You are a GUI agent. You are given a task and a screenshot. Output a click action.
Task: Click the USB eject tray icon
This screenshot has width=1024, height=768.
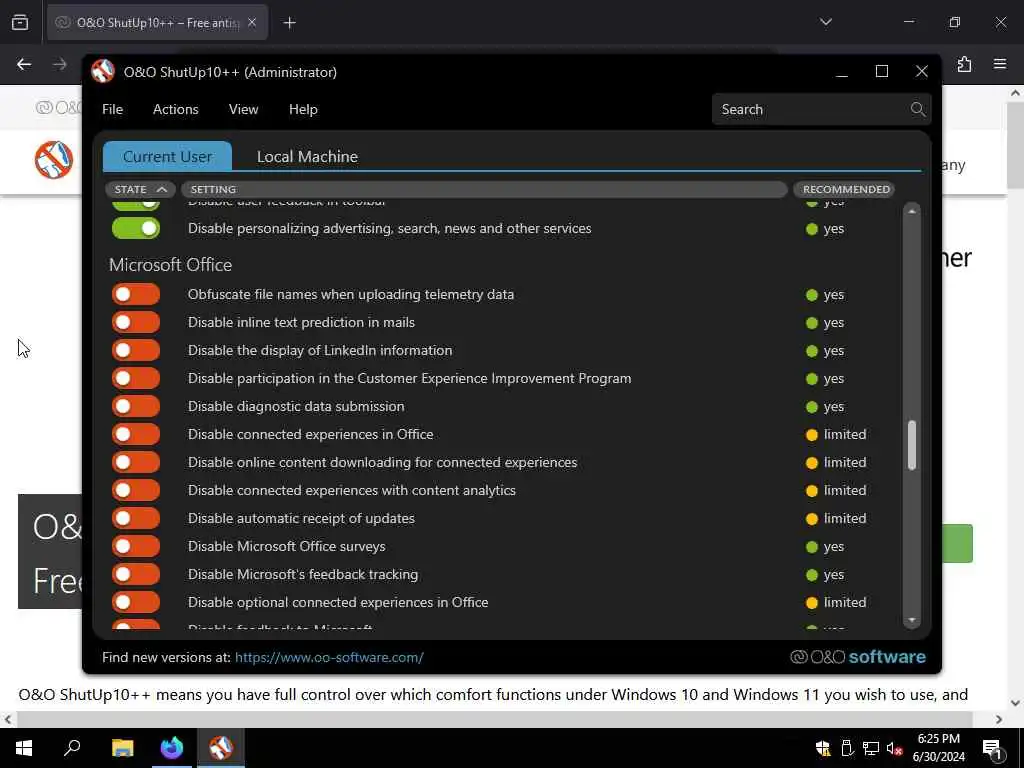(847, 748)
